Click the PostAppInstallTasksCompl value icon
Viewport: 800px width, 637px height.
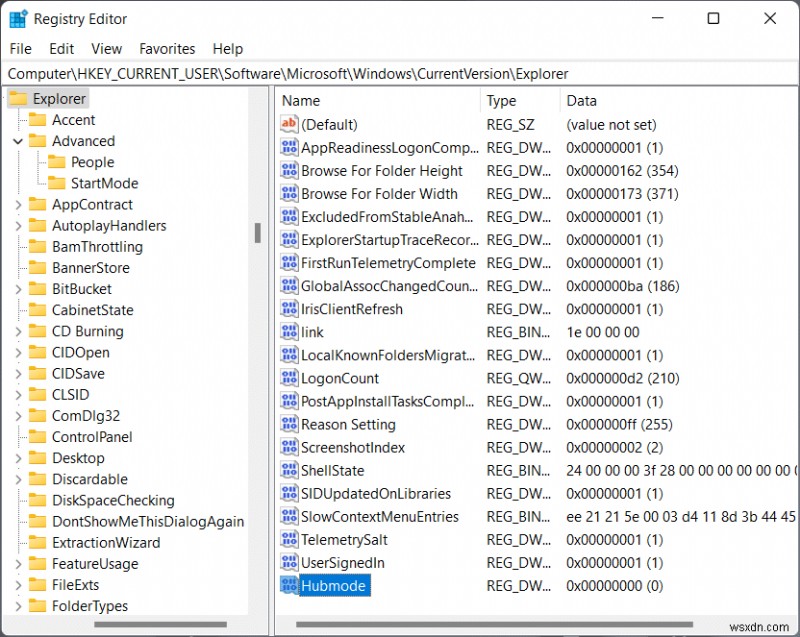(289, 401)
